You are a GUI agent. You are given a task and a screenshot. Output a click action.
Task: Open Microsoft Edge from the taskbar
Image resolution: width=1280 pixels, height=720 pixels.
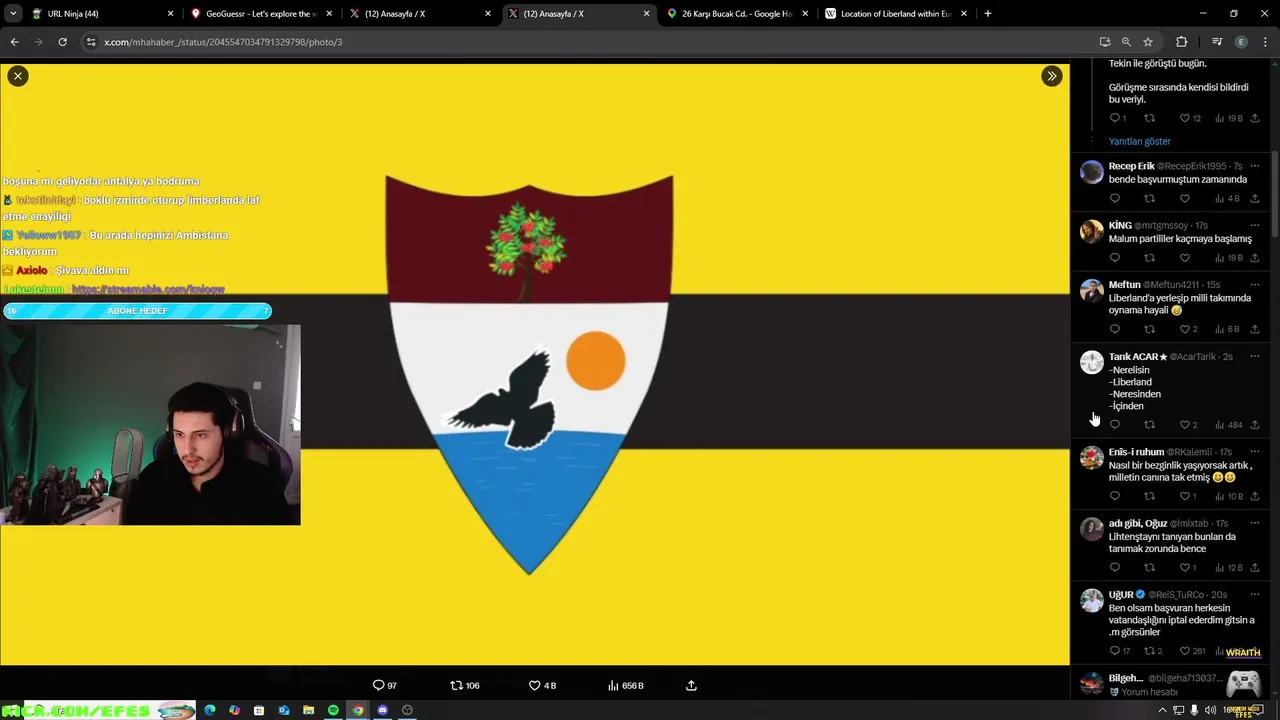209,710
